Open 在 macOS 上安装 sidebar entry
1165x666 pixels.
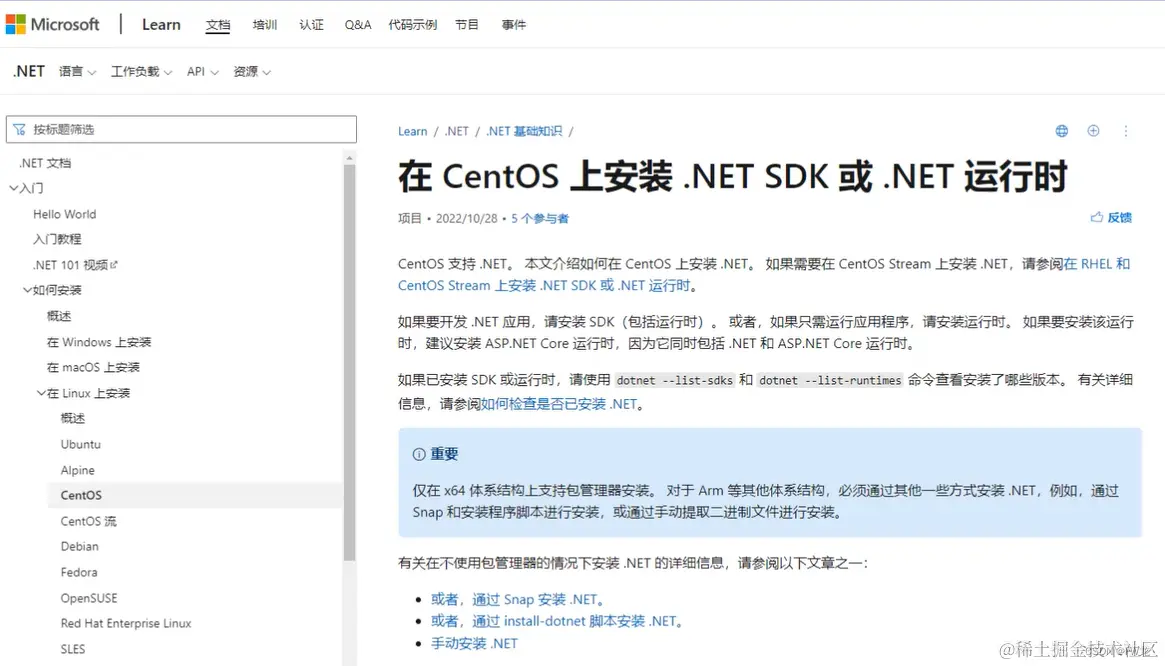pos(93,367)
